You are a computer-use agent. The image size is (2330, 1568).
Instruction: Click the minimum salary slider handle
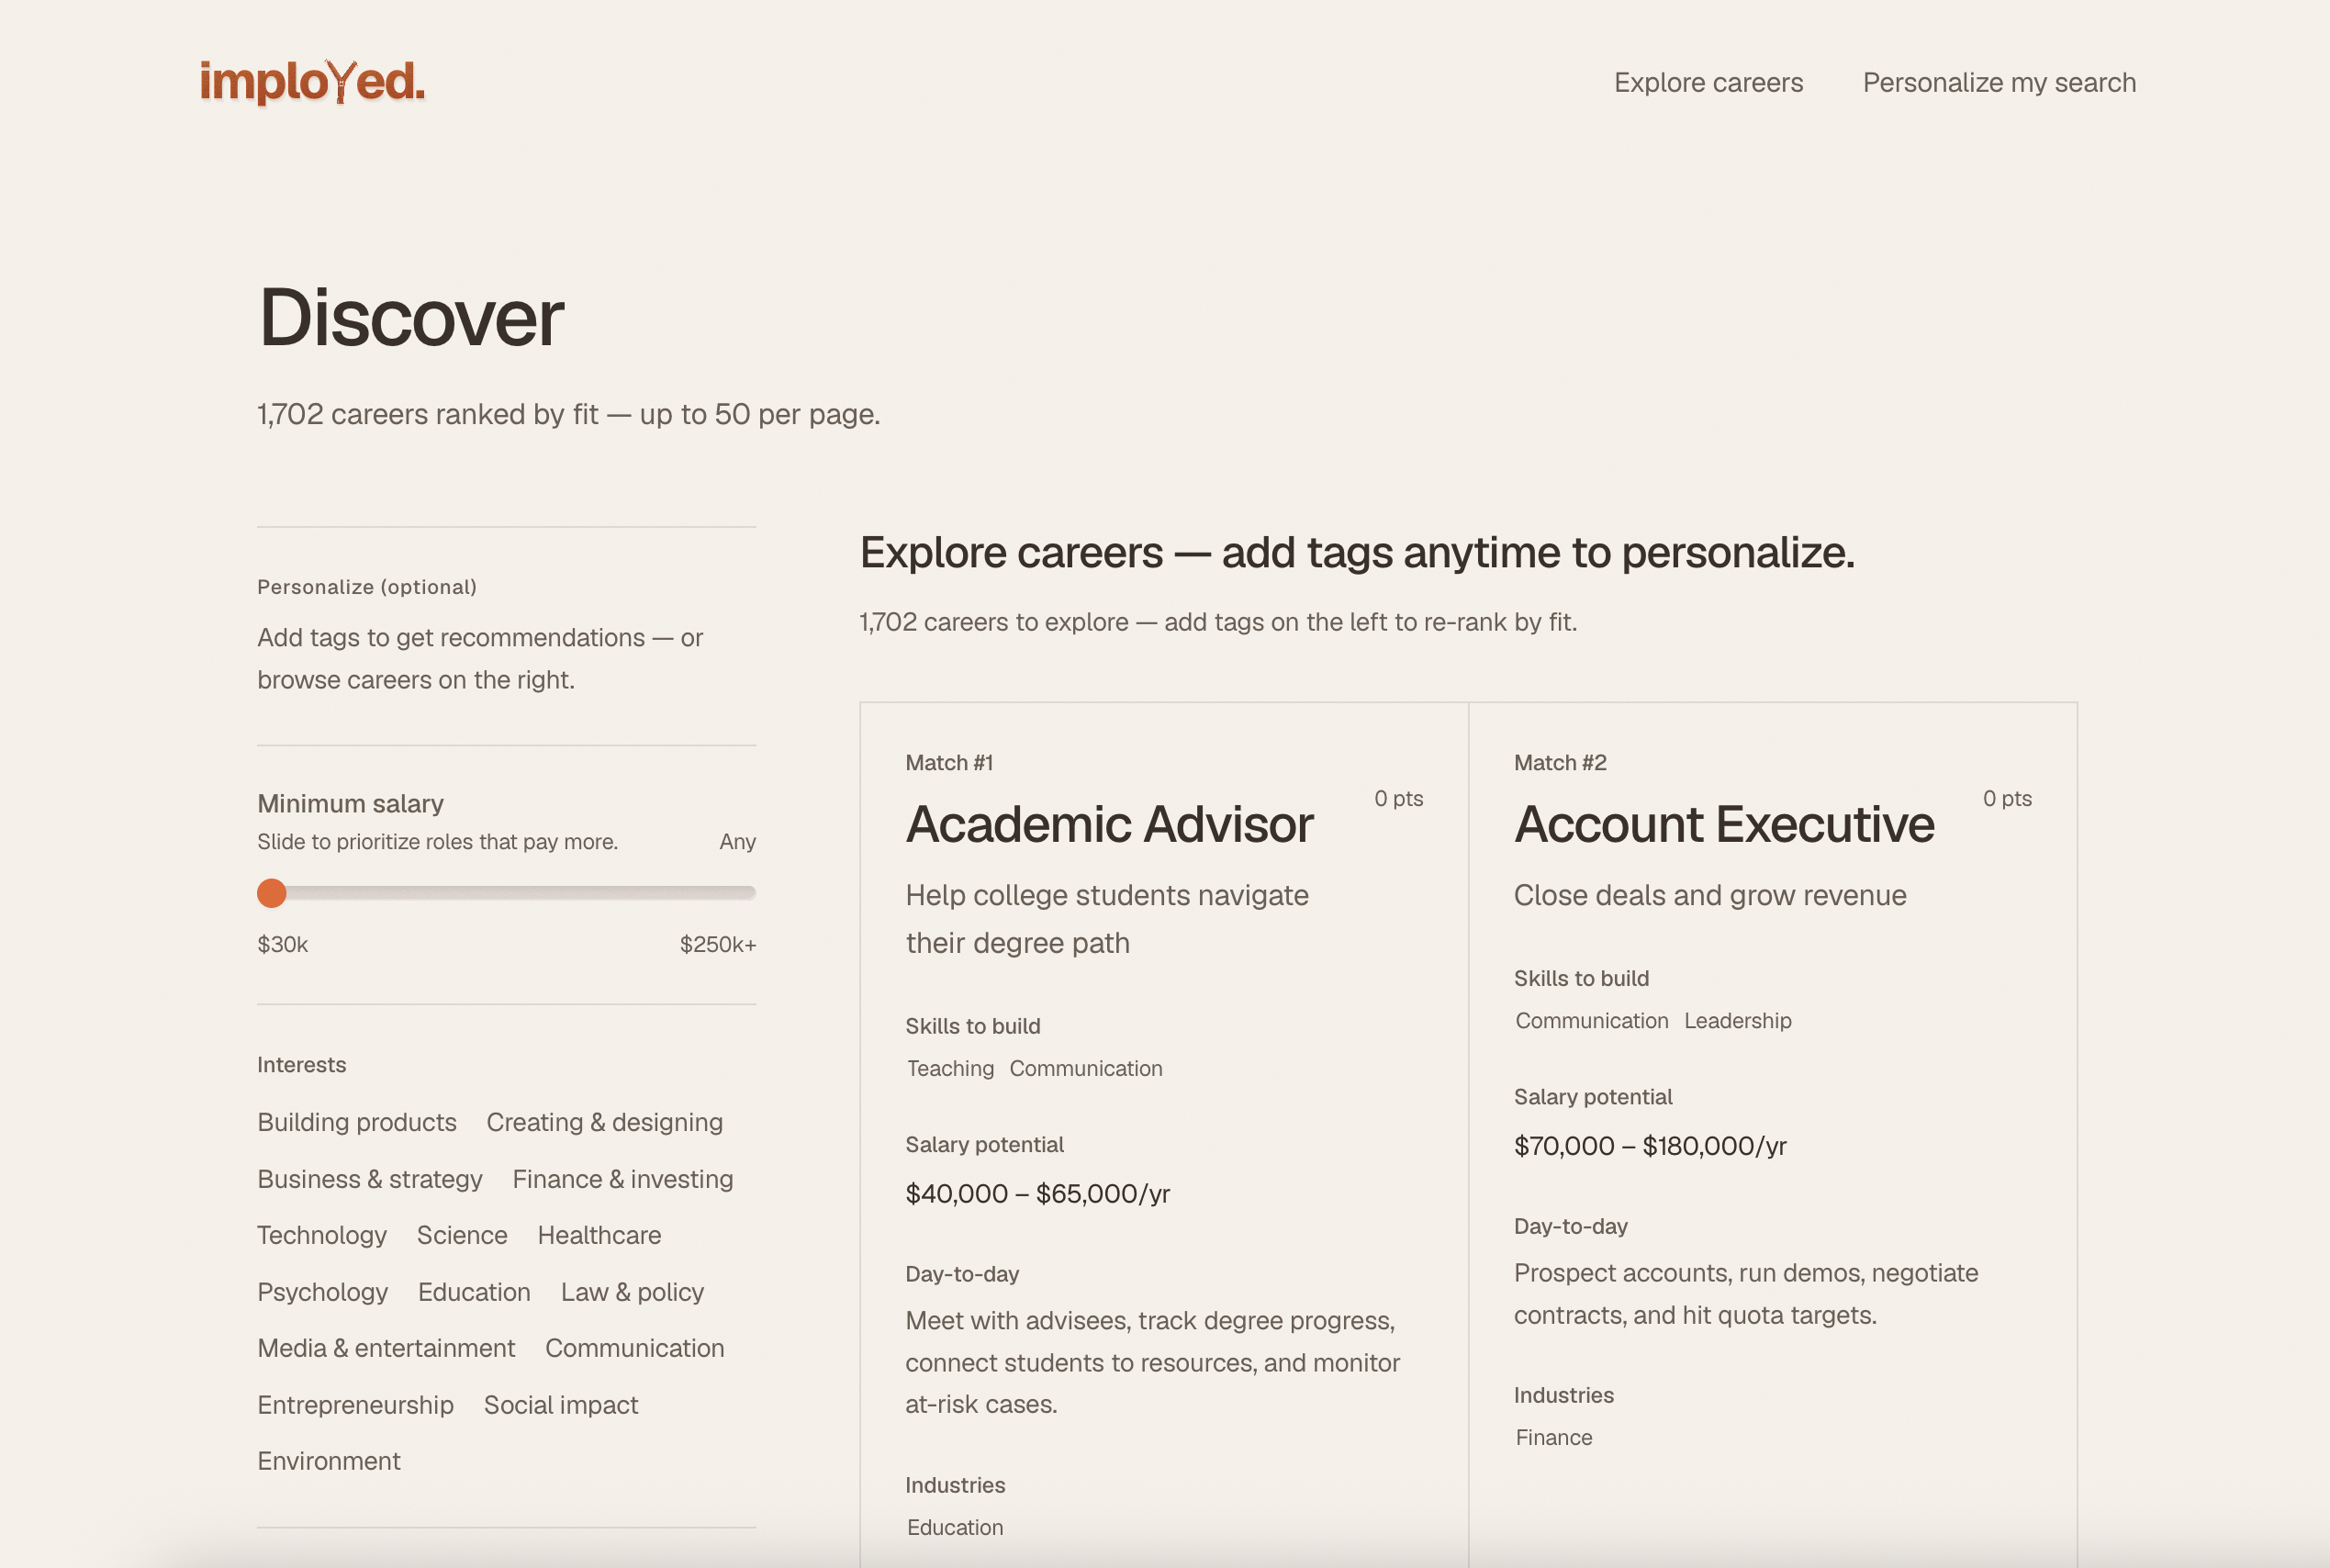coord(272,893)
